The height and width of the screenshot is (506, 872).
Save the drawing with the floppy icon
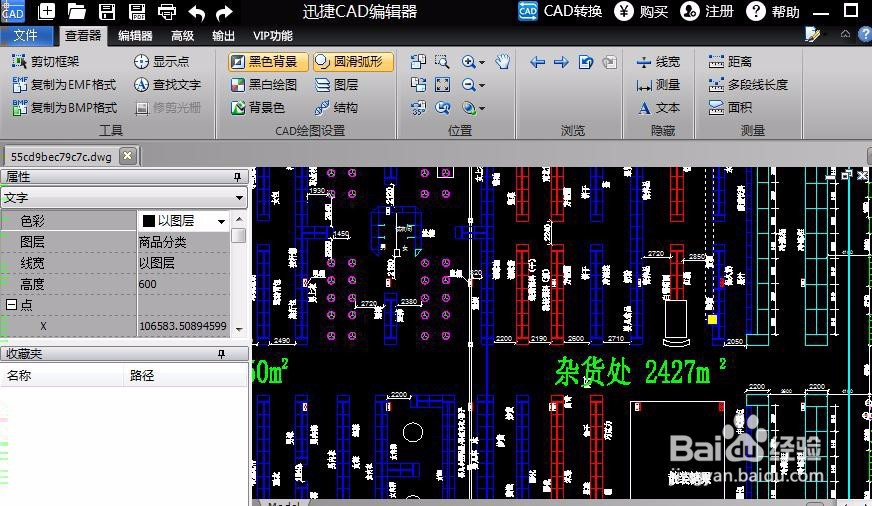click(107, 11)
